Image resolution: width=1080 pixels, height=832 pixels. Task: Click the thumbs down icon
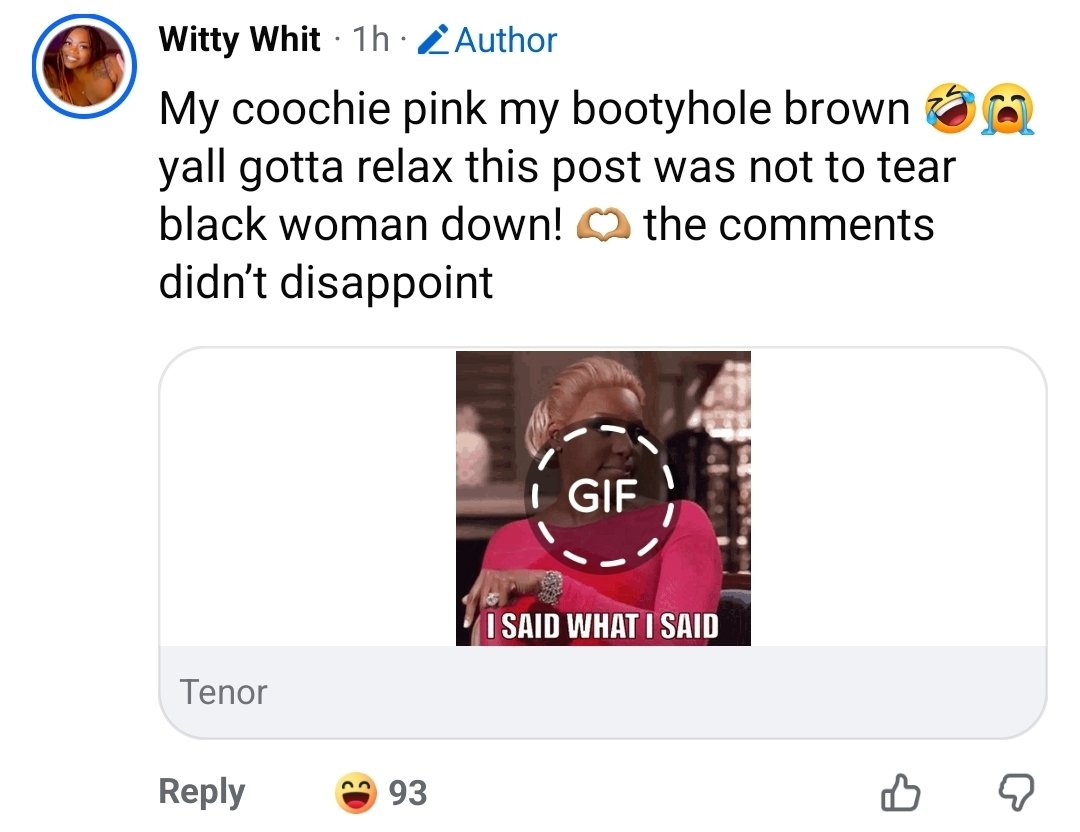point(1016,793)
